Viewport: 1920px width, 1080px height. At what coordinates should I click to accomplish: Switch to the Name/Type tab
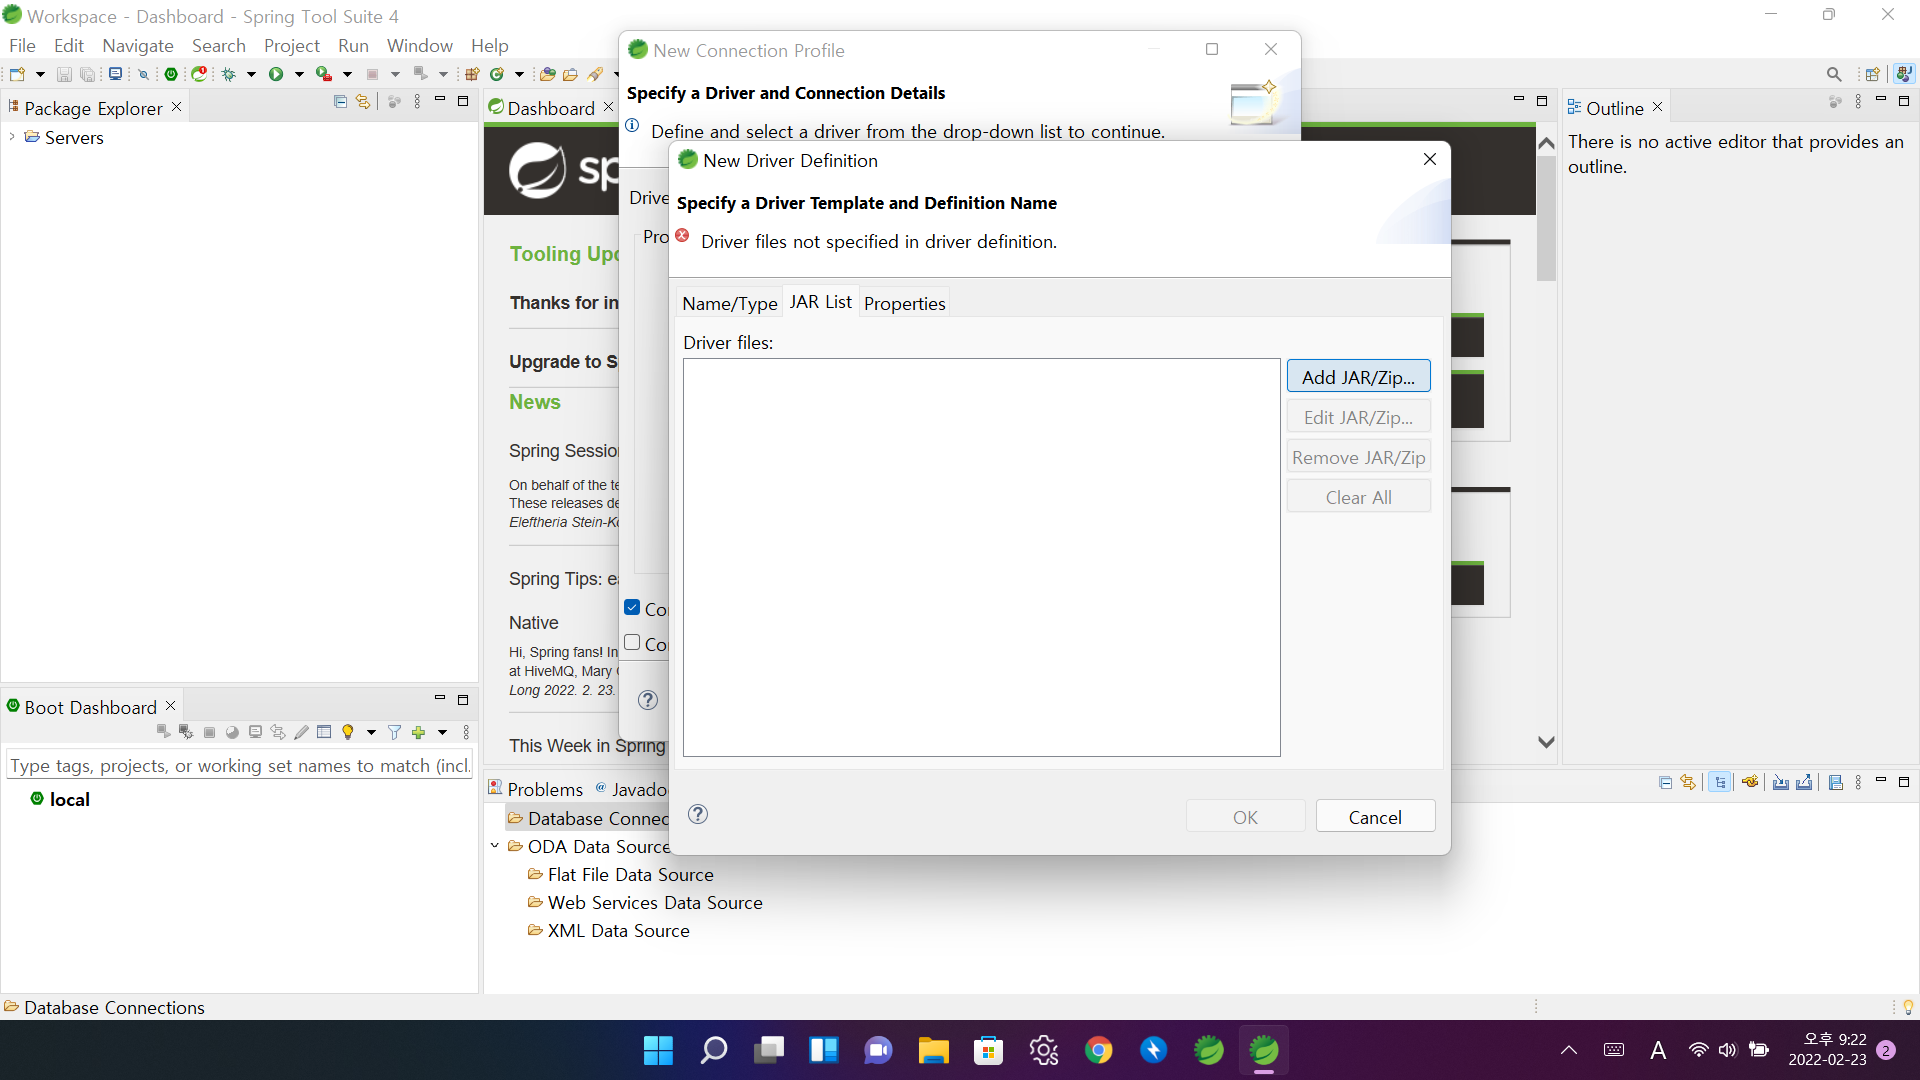click(729, 303)
